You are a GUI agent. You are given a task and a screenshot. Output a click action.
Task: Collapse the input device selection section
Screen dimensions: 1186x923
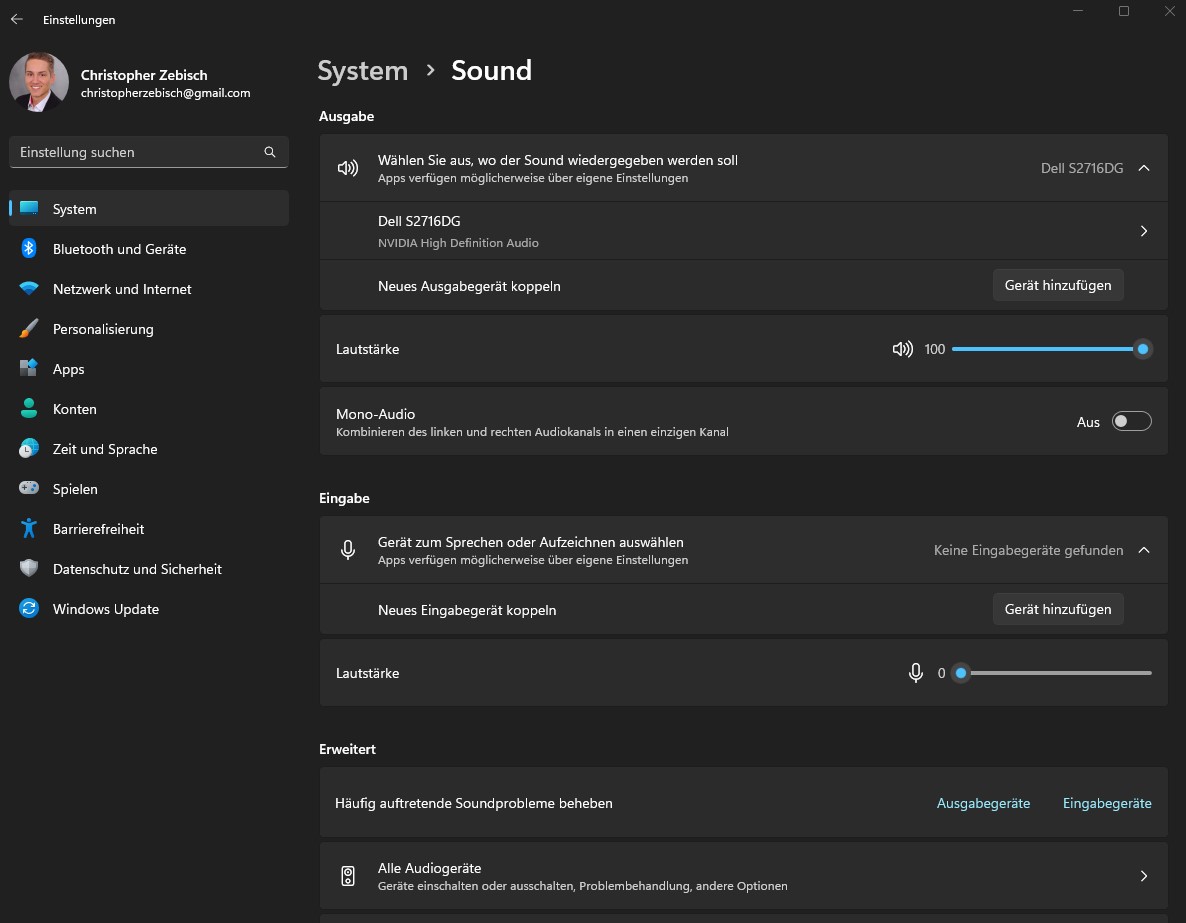[x=1144, y=550]
